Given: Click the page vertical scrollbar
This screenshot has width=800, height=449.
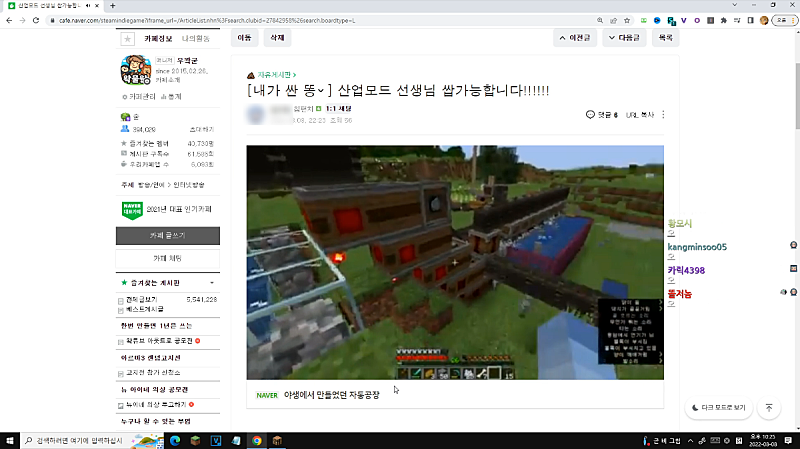Looking at the screenshot, I should point(797,97).
